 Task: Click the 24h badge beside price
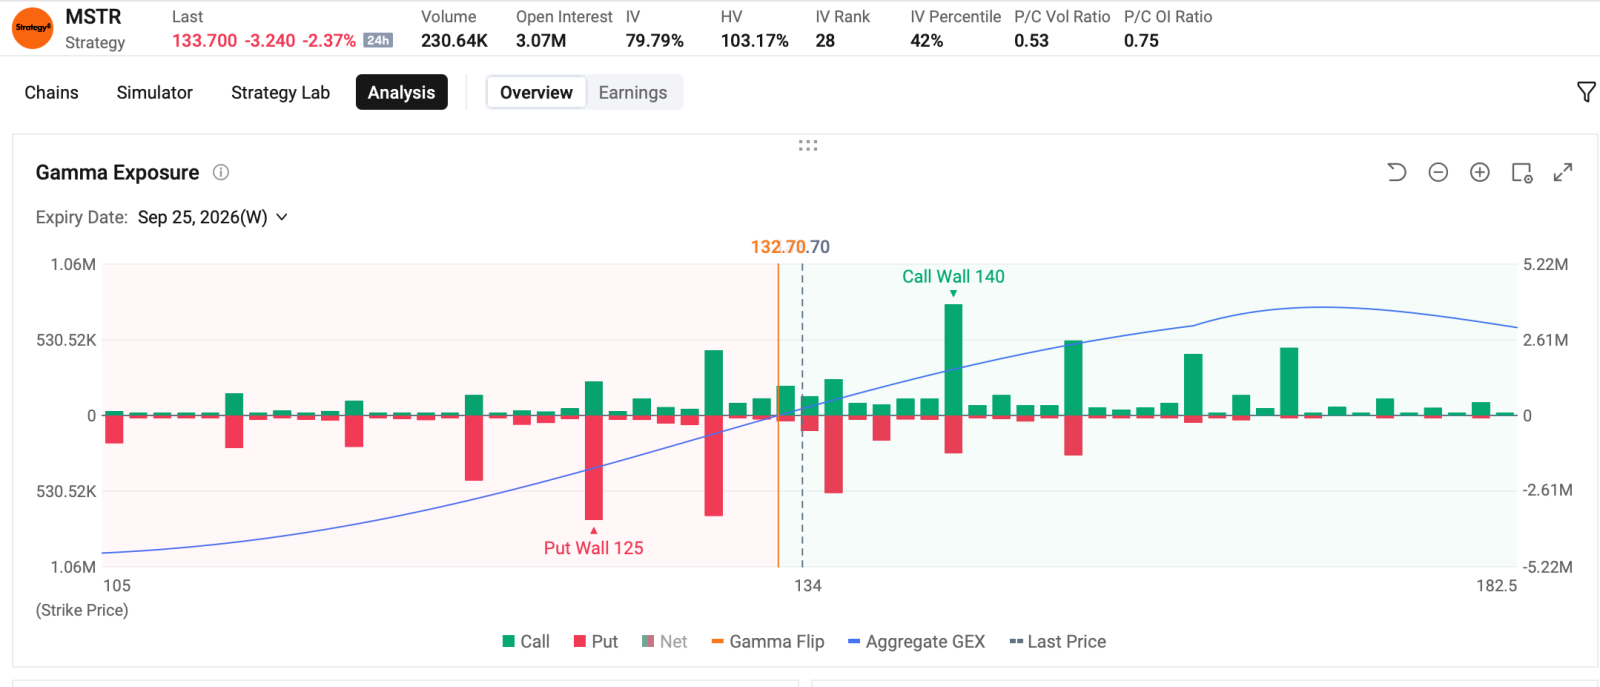coord(378,40)
